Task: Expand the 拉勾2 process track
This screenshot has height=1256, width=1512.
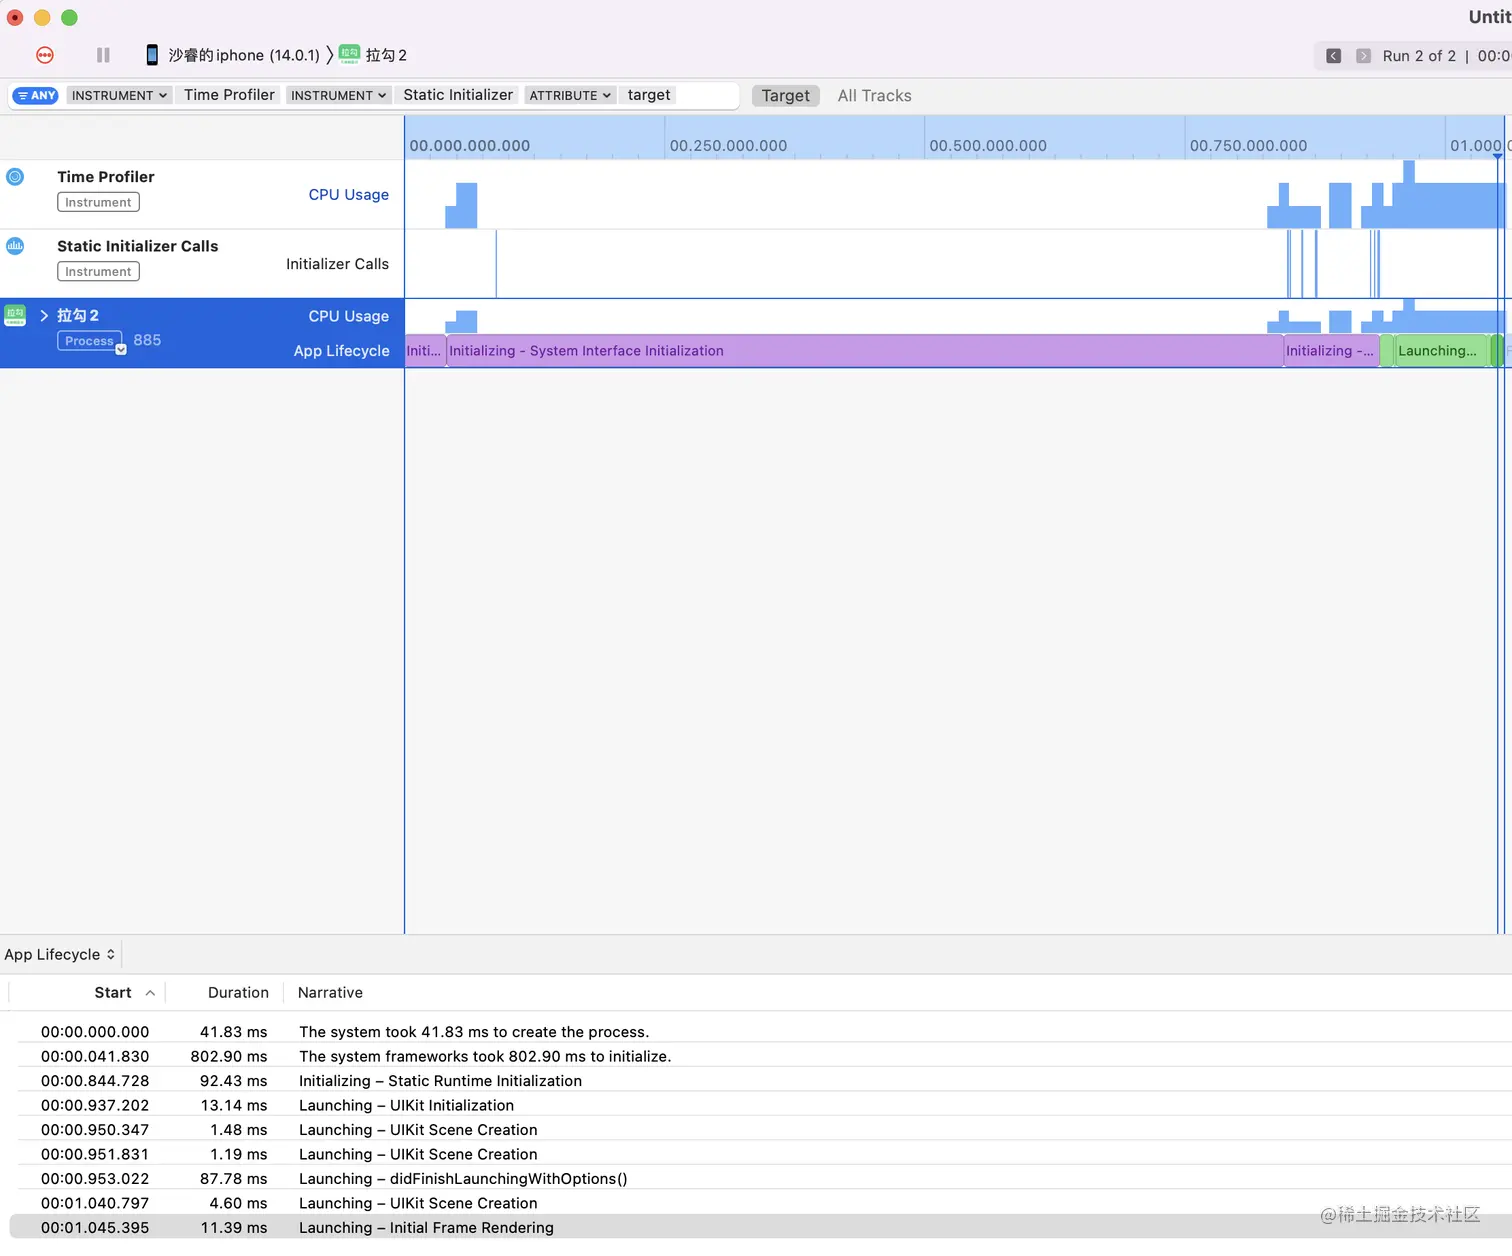Action: pyautogui.click(x=44, y=315)
